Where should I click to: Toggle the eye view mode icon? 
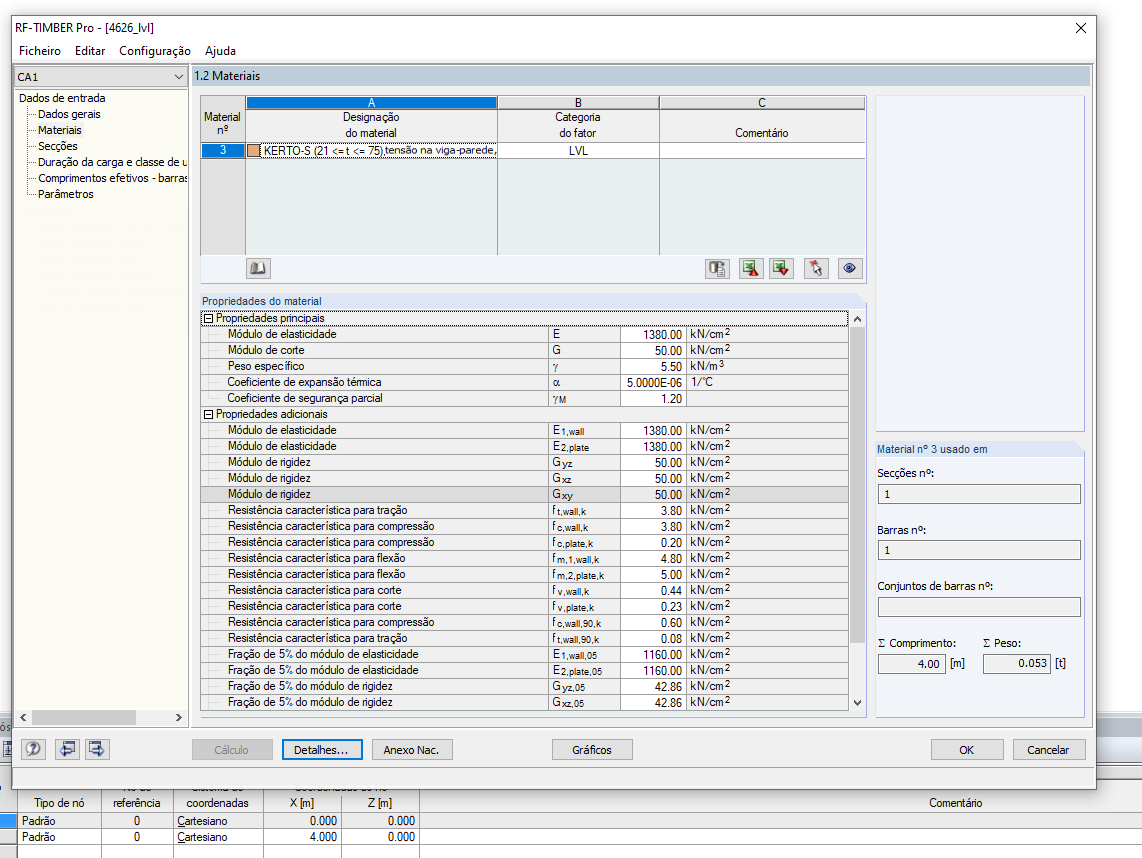pyautogui.click(x=849, y=268)
